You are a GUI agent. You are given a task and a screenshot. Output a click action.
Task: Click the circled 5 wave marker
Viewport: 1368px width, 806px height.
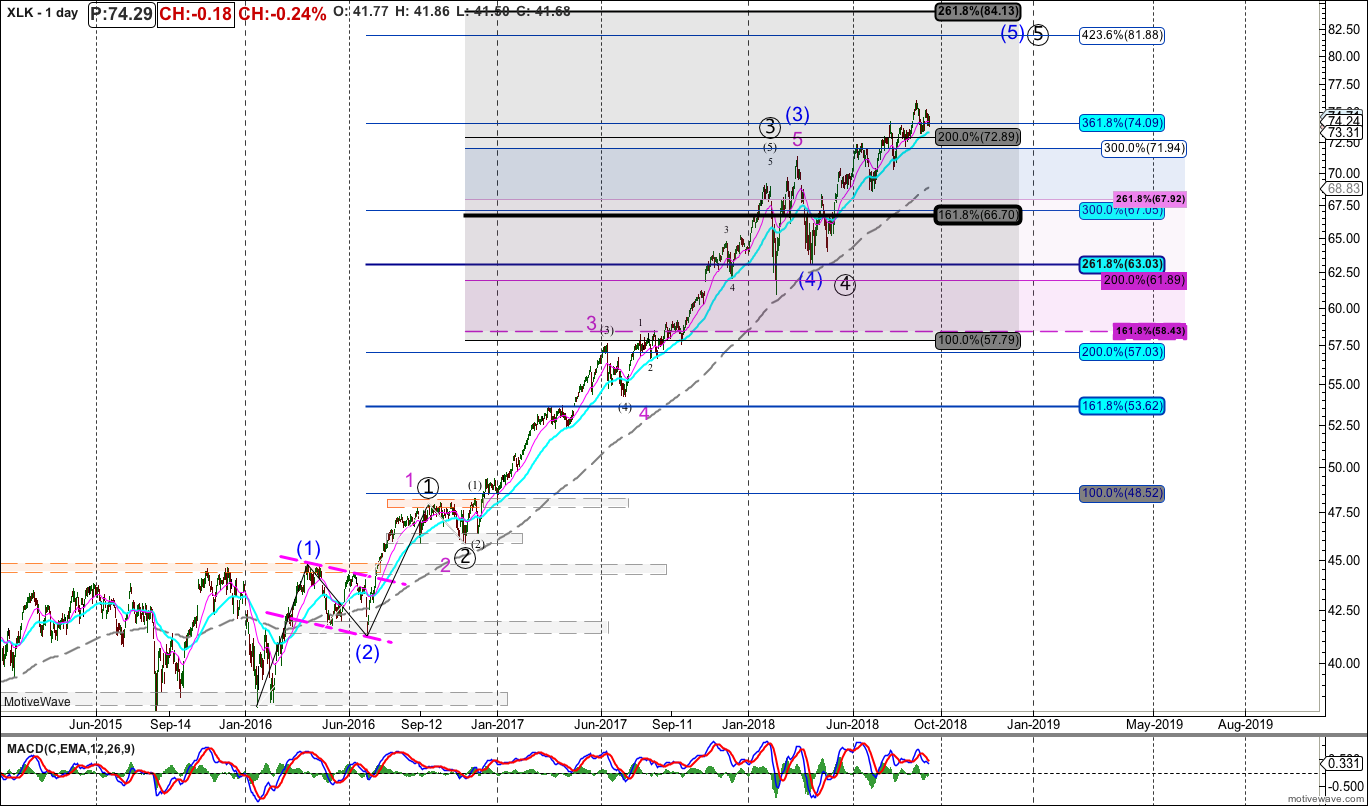click(1039, 35)
